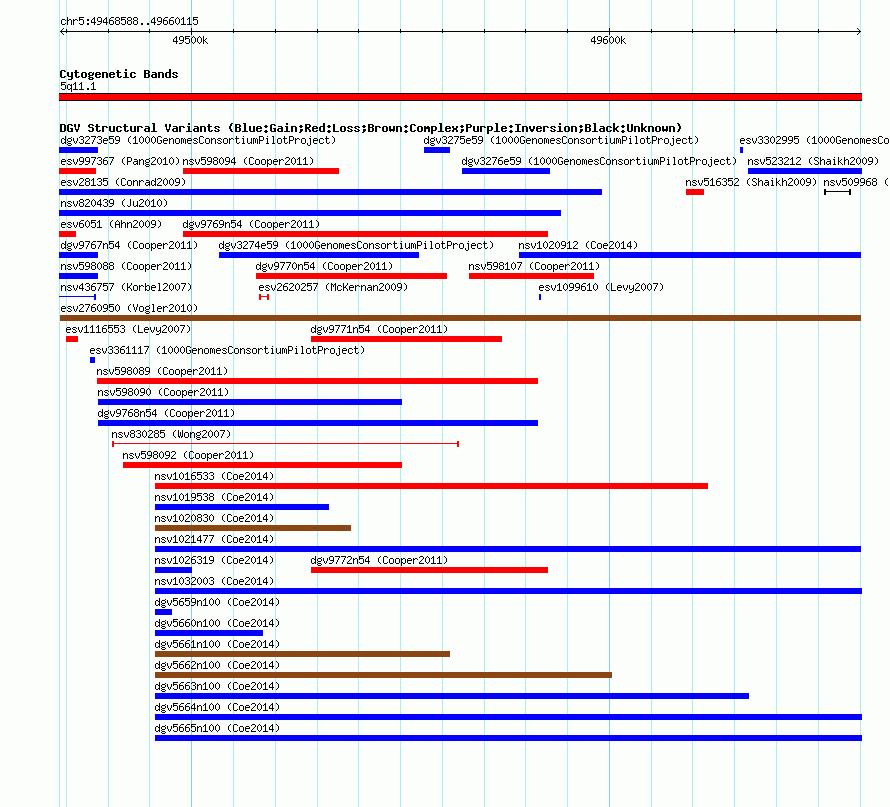Click the esv1116553 (Levy2007) label
890x807 pixels.
tap(128, 329)
